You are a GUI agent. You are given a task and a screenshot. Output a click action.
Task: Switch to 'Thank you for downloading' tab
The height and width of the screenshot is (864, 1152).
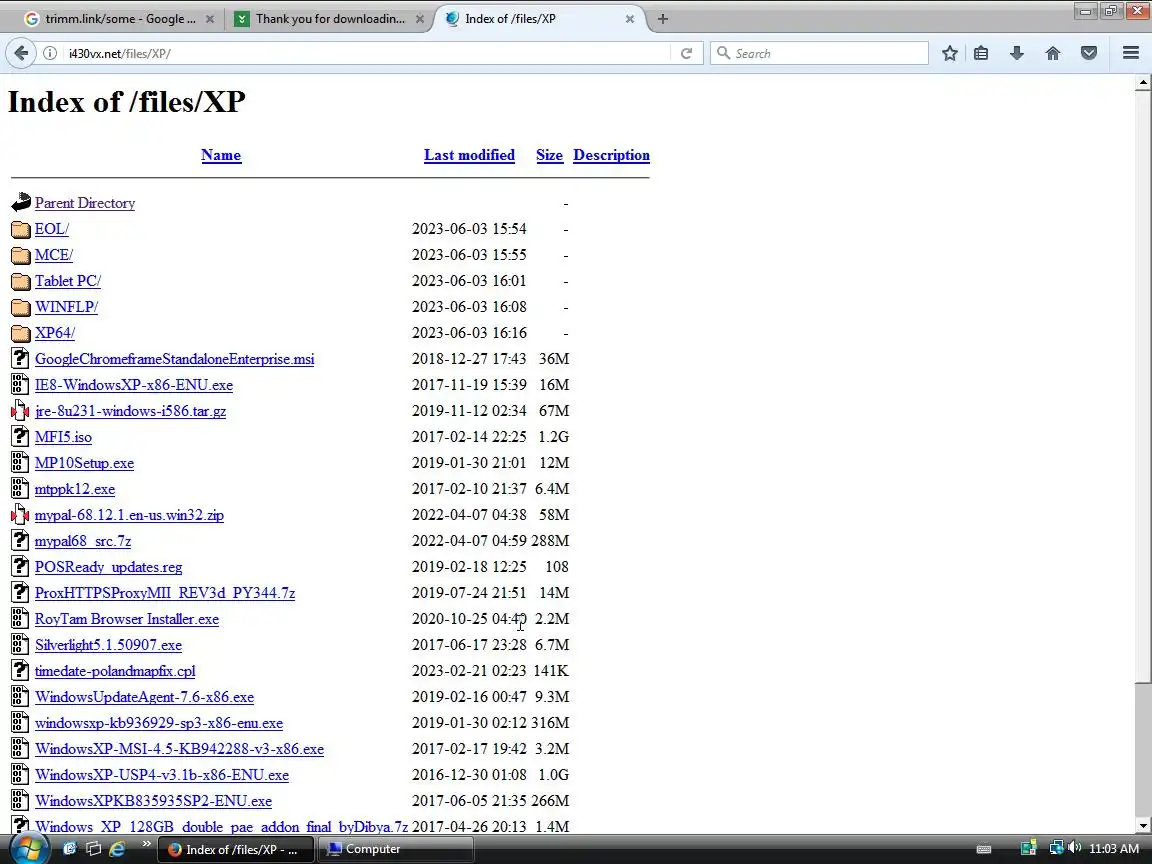(x=330, y=19)
